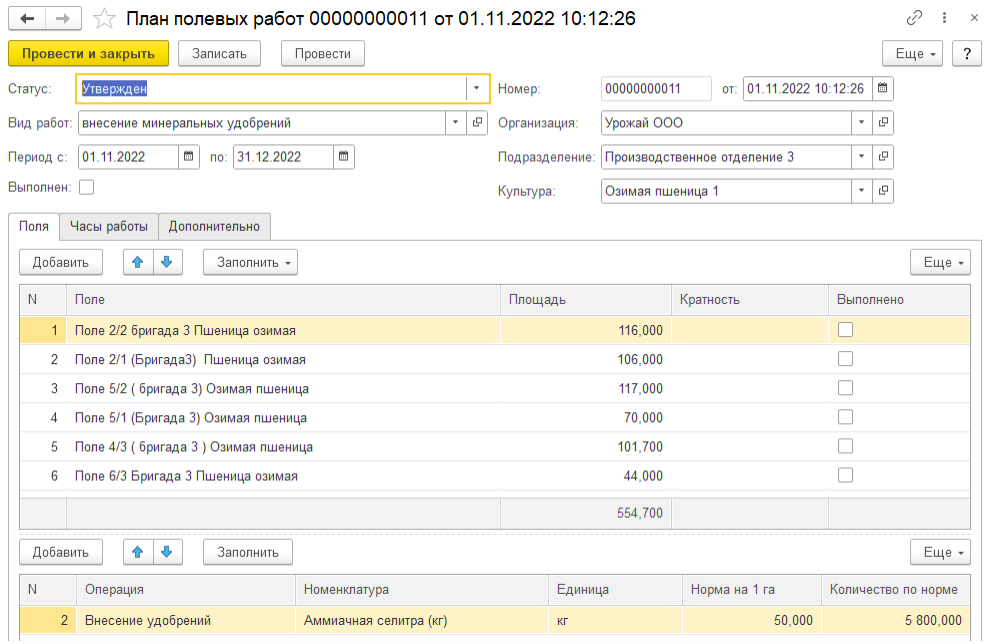This screenshot has width=990, height=644.
Task: Click the Провести и закрыть button
Action: click(88, 53)
